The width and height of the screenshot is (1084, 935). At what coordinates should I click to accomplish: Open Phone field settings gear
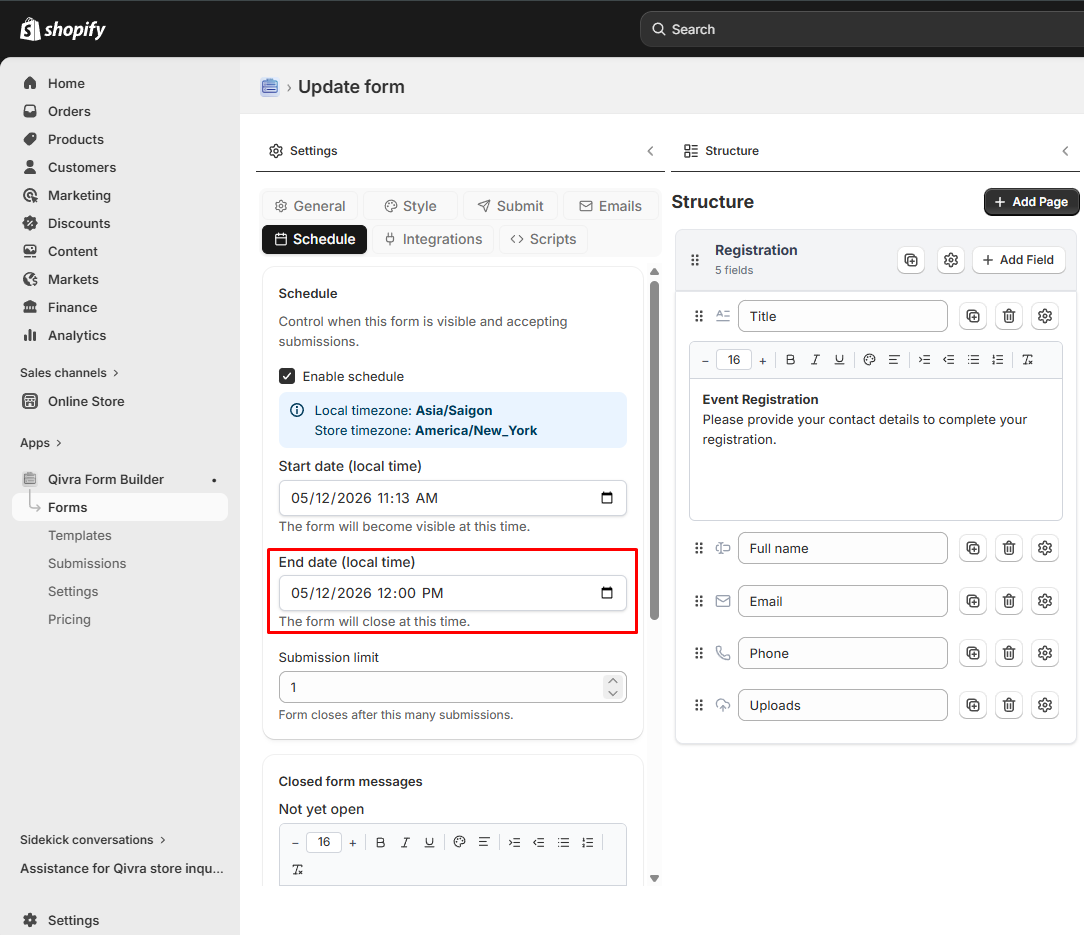(x=1045, y=653)
